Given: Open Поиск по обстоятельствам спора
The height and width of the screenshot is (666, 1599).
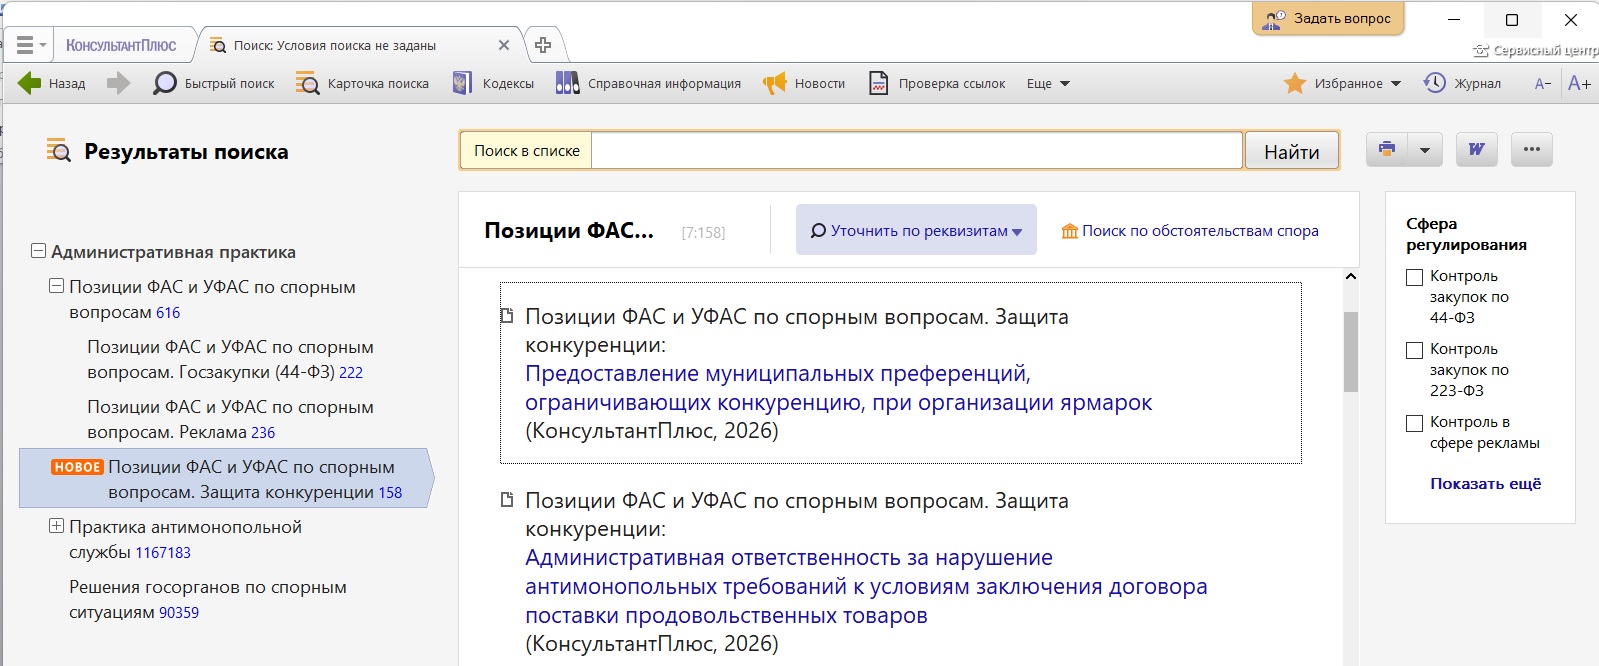Looking at the screenshot, I should coord(1190,230).
